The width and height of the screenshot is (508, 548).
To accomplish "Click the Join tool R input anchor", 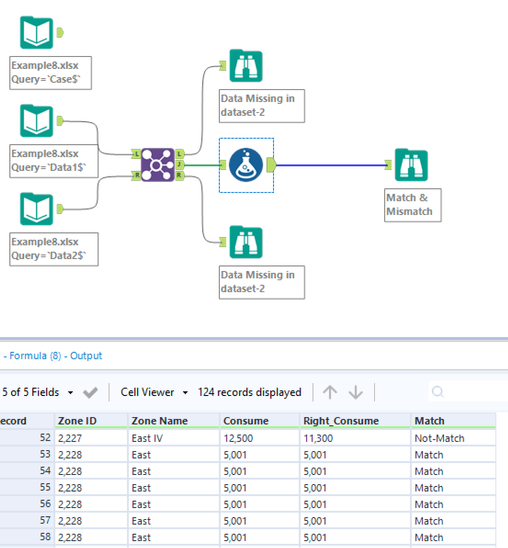I will pos(136,175).
